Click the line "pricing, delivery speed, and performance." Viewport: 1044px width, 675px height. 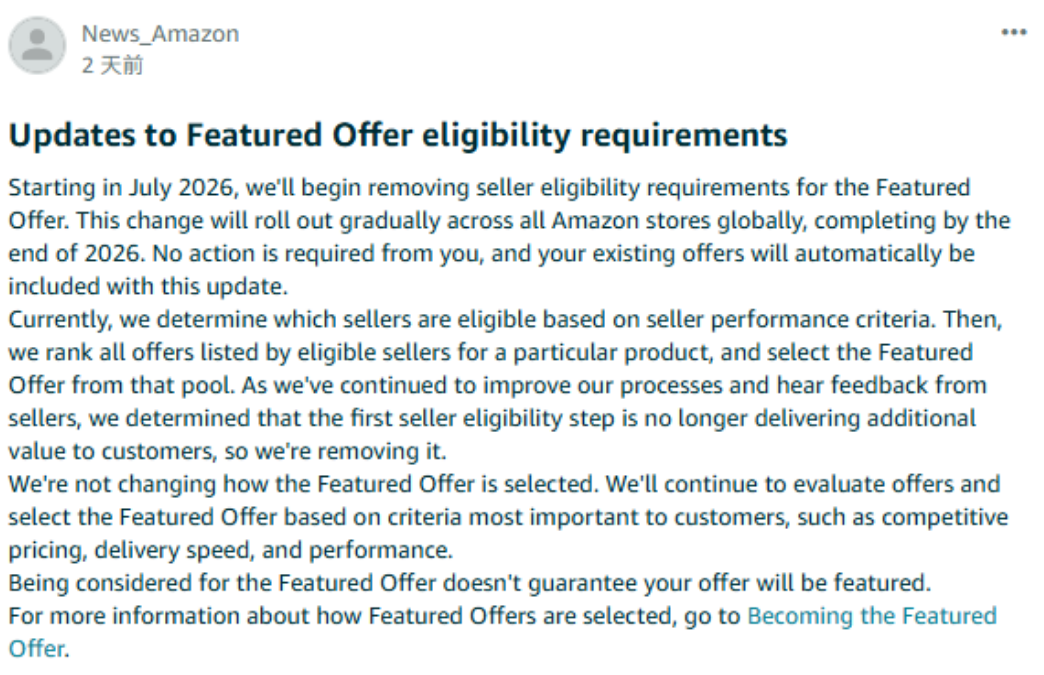click(230, 550)
